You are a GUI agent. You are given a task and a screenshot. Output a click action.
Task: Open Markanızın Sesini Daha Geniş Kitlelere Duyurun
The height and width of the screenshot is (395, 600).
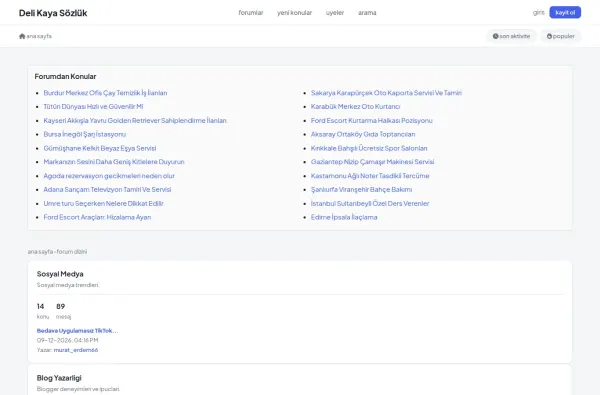coord(114,162)
